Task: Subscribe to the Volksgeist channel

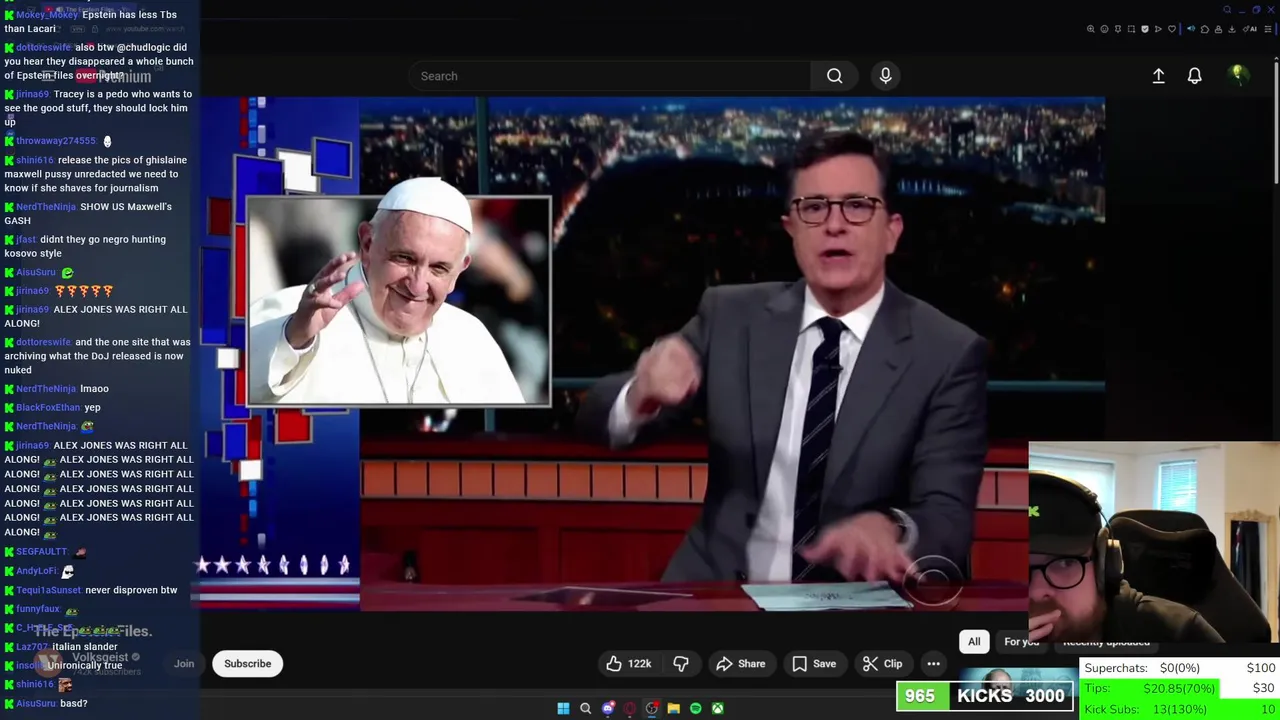Action: 248,664
